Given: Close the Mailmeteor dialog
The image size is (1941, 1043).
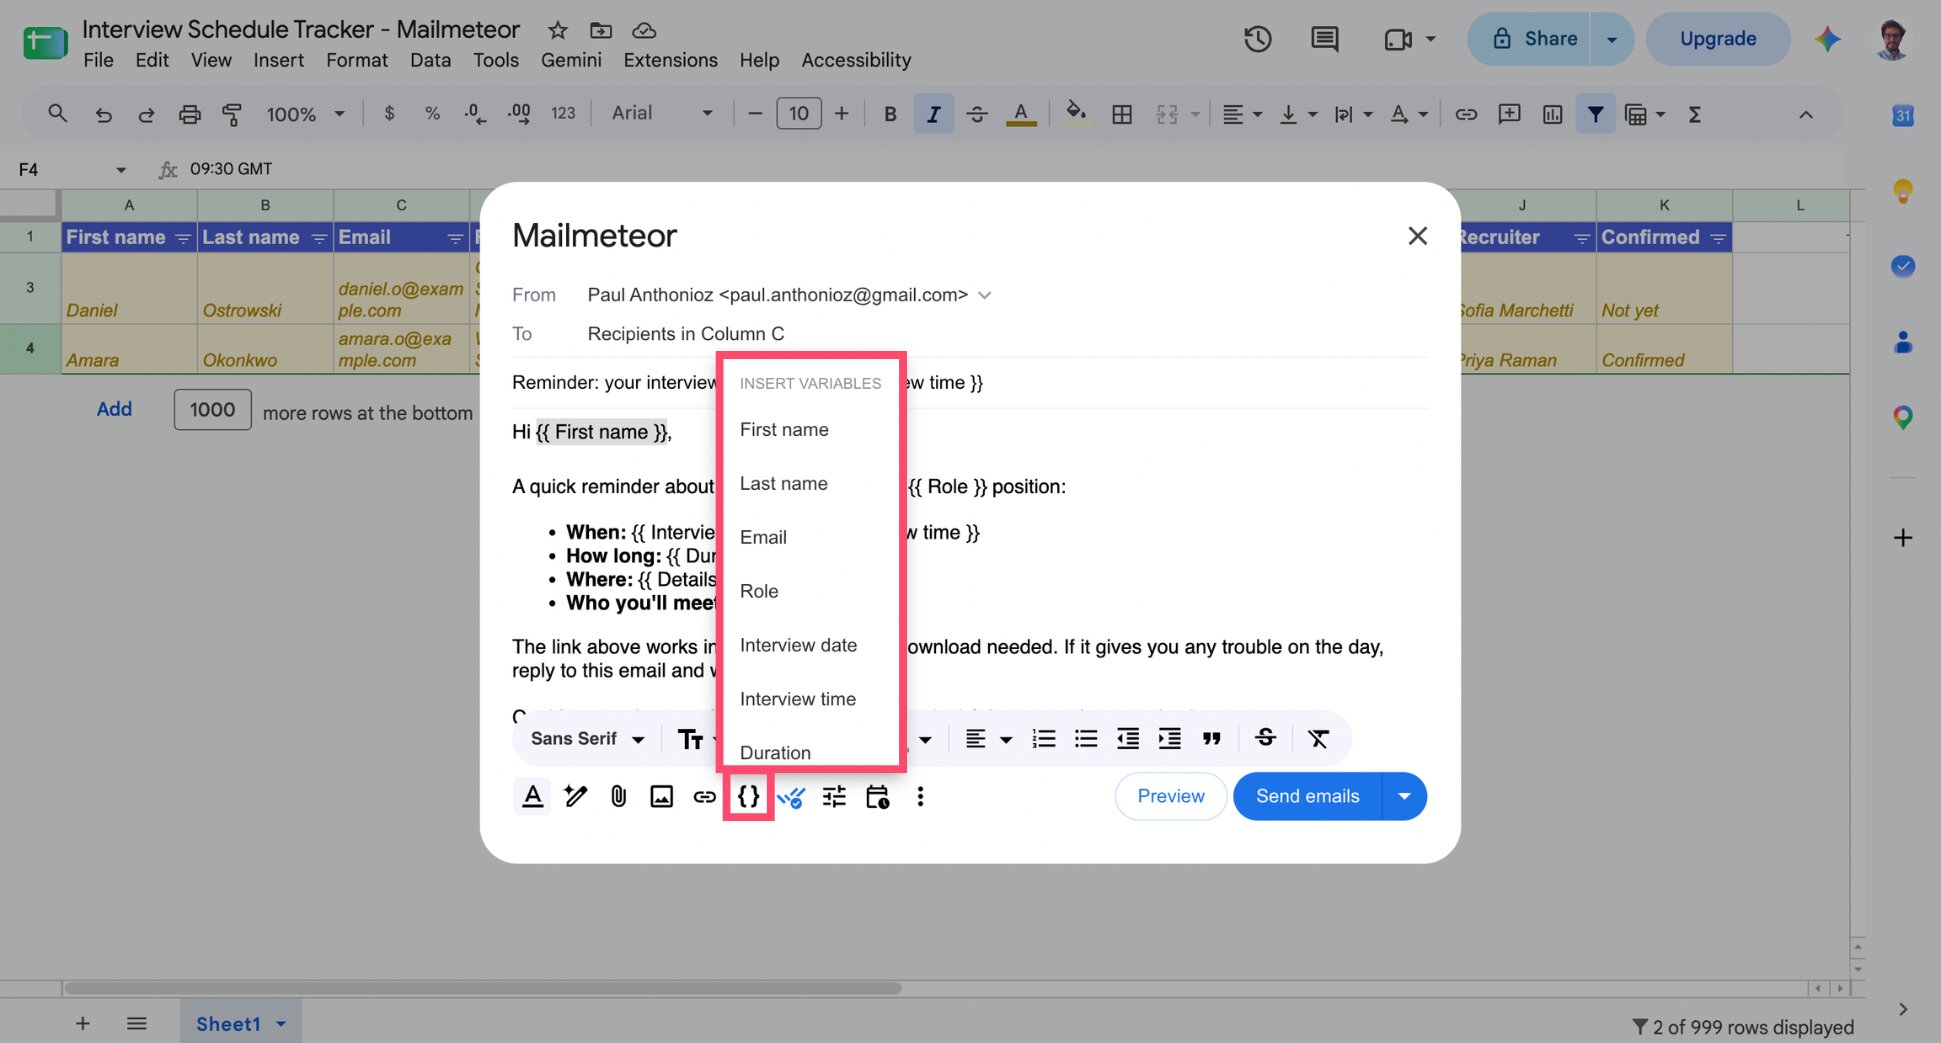Looking at the screenshot, I should click(1417, 236).
